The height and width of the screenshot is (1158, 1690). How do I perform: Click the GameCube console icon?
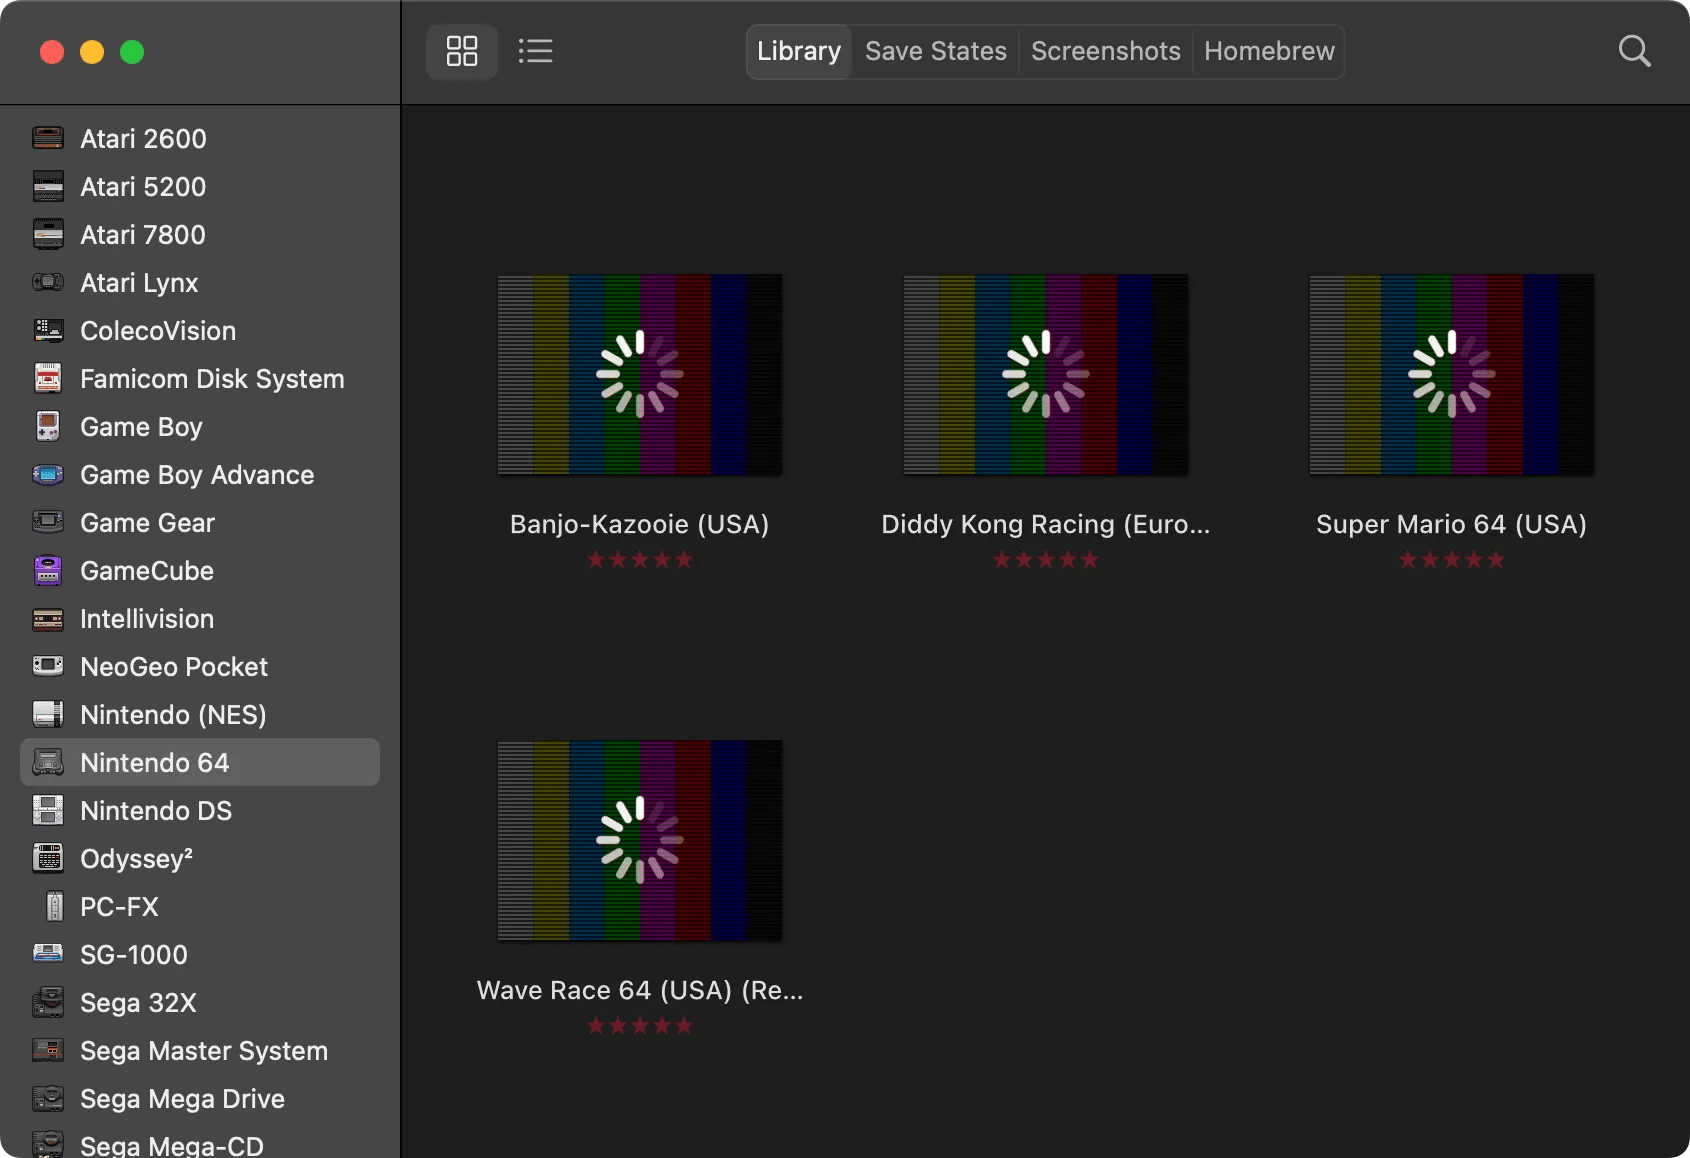pos(48,570)
